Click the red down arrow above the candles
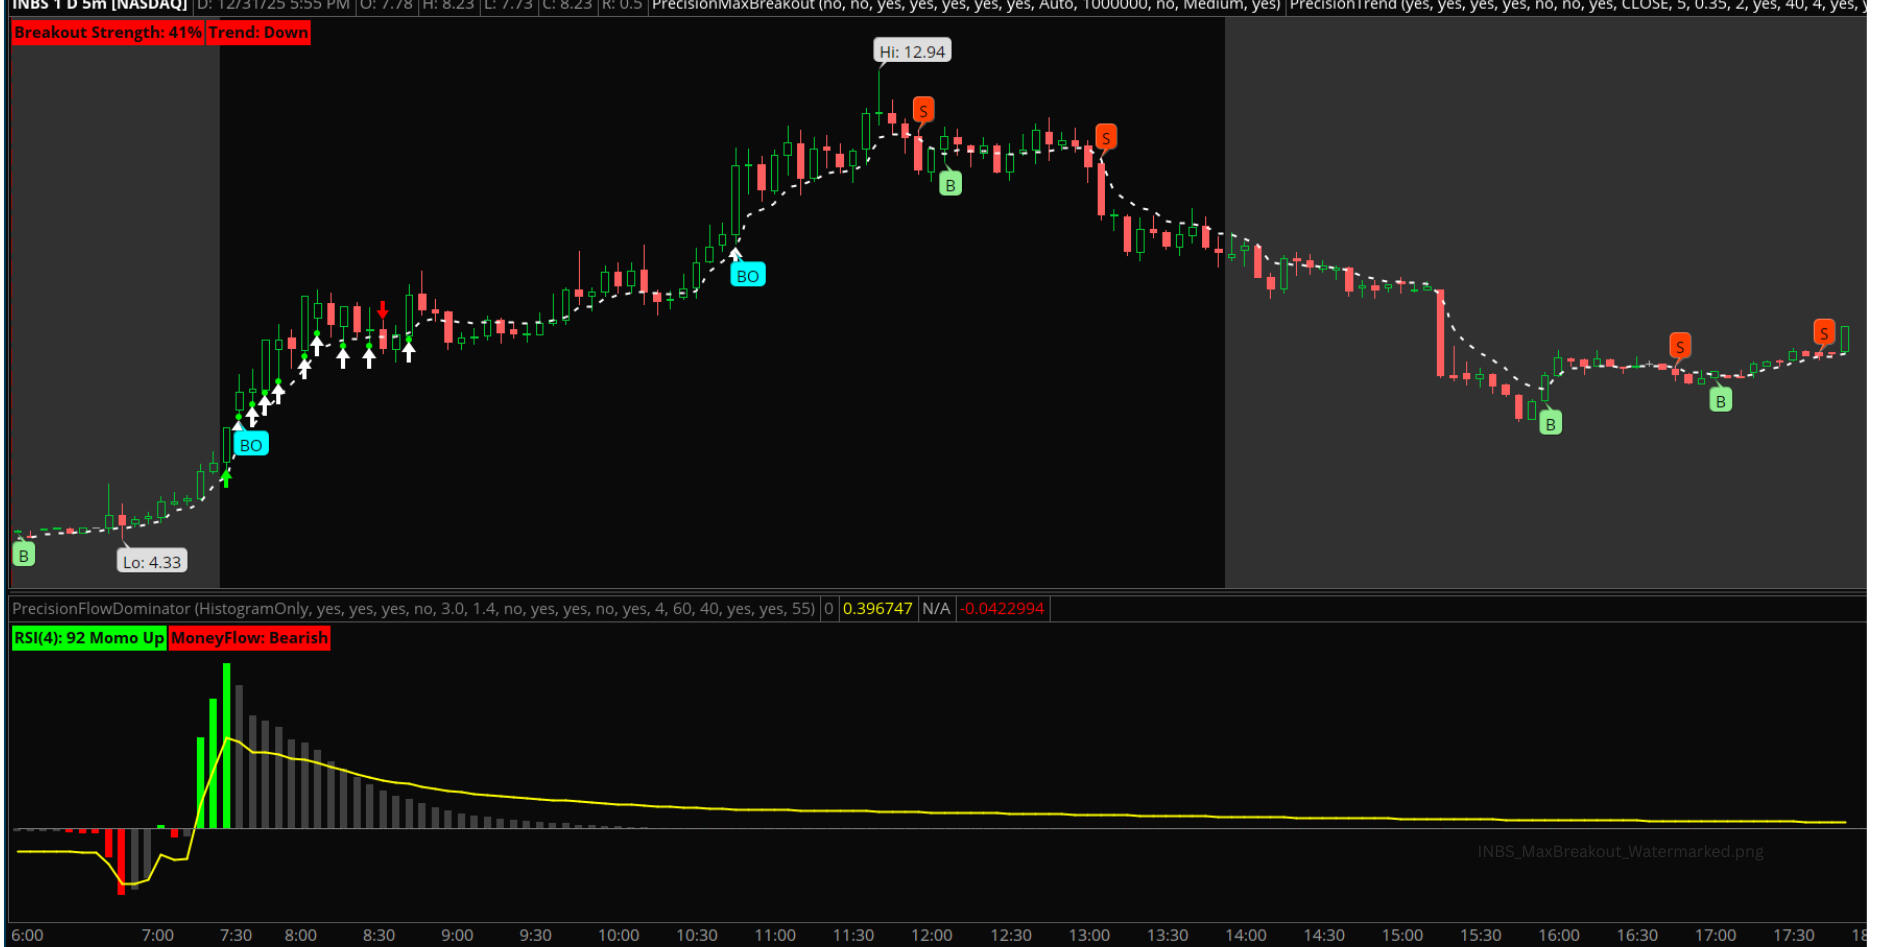The image size is (1886, 947). coord(382,309)
